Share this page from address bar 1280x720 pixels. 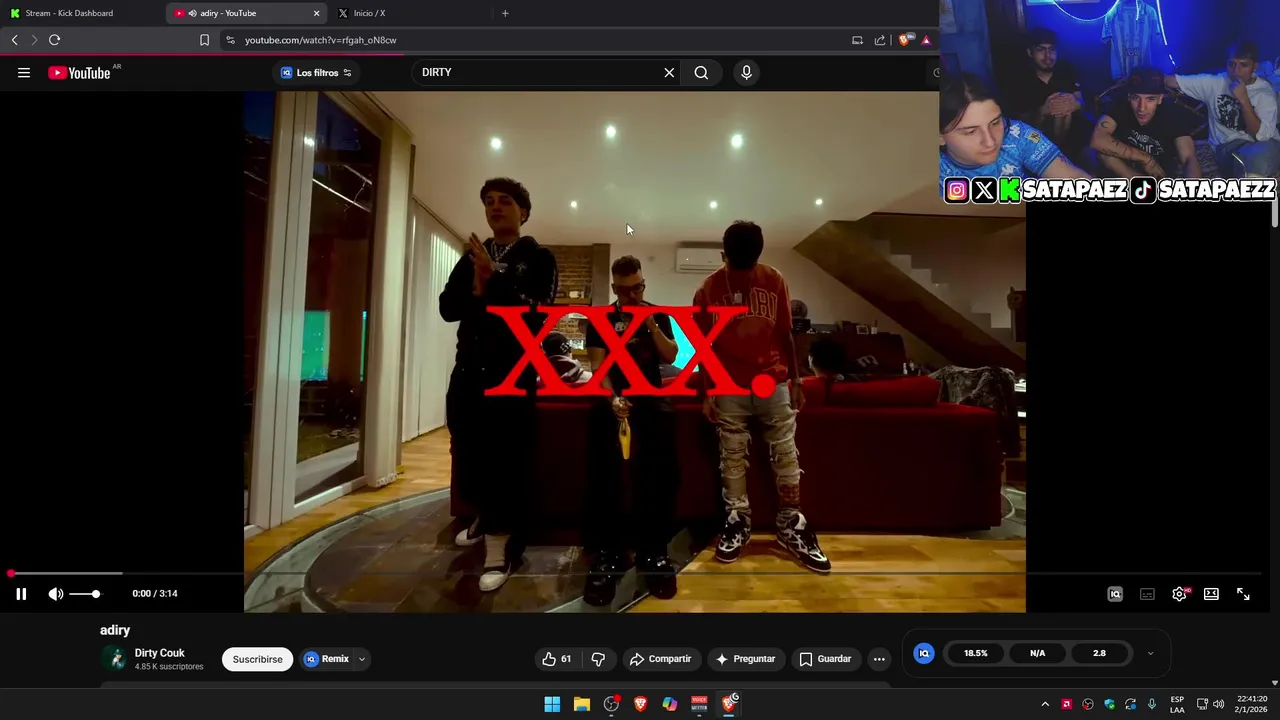(880, 40)
